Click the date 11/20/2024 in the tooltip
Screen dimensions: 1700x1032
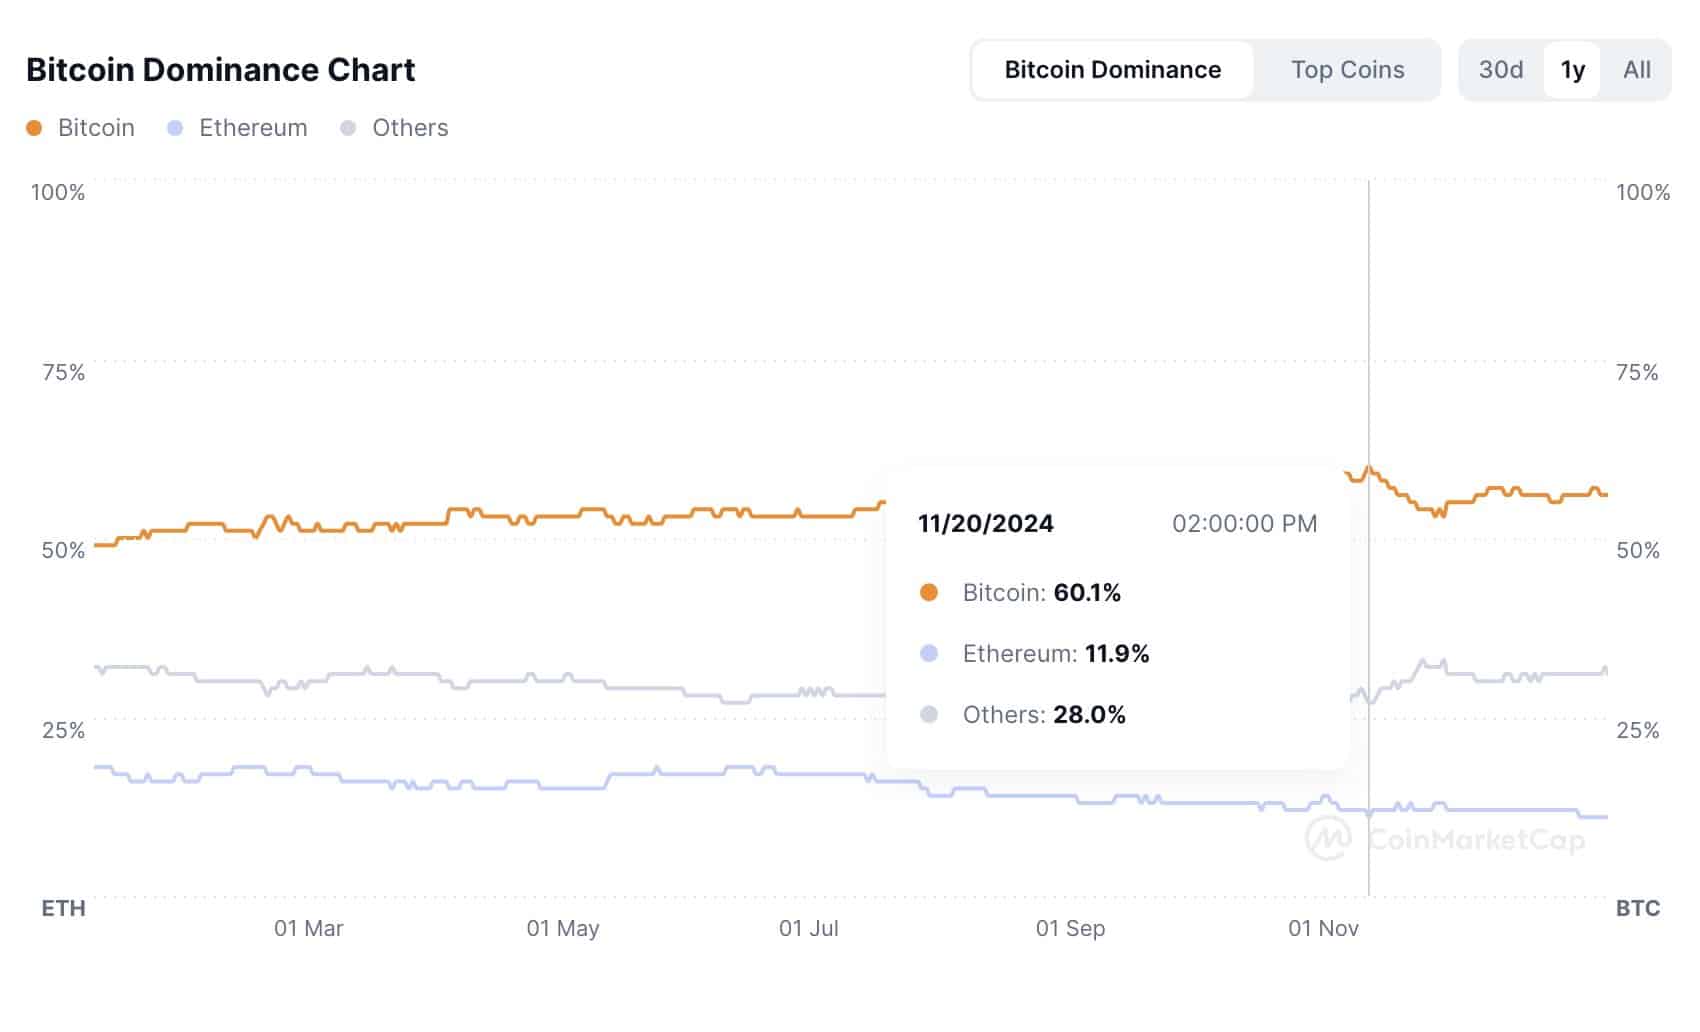[986, 523]
